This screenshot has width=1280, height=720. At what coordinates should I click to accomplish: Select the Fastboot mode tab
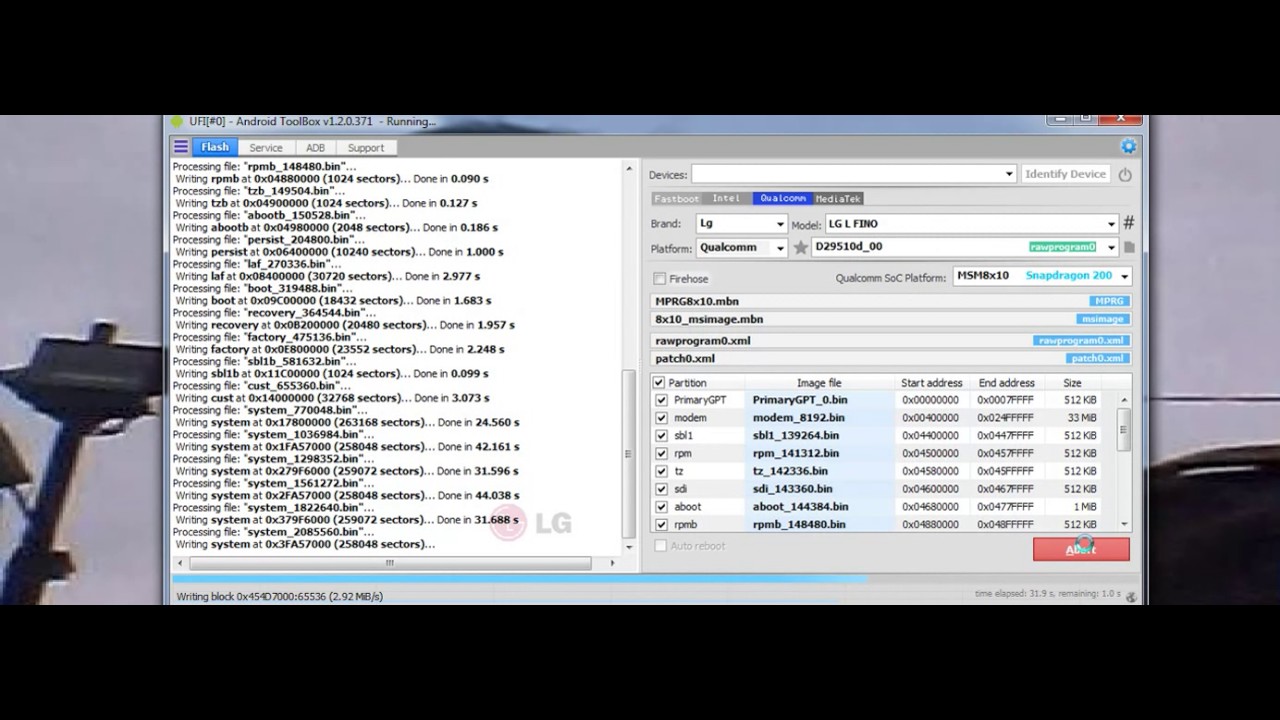tap(676, 199)
